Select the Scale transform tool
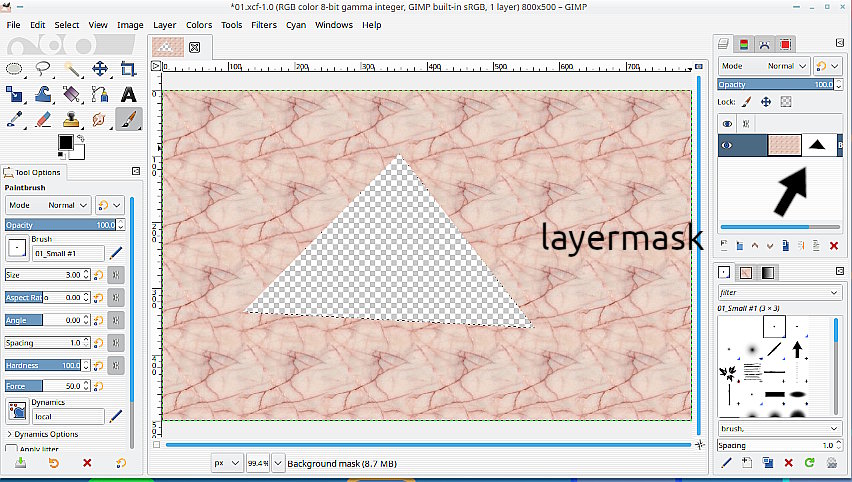The image size is (852, 482). pos(14,95)
